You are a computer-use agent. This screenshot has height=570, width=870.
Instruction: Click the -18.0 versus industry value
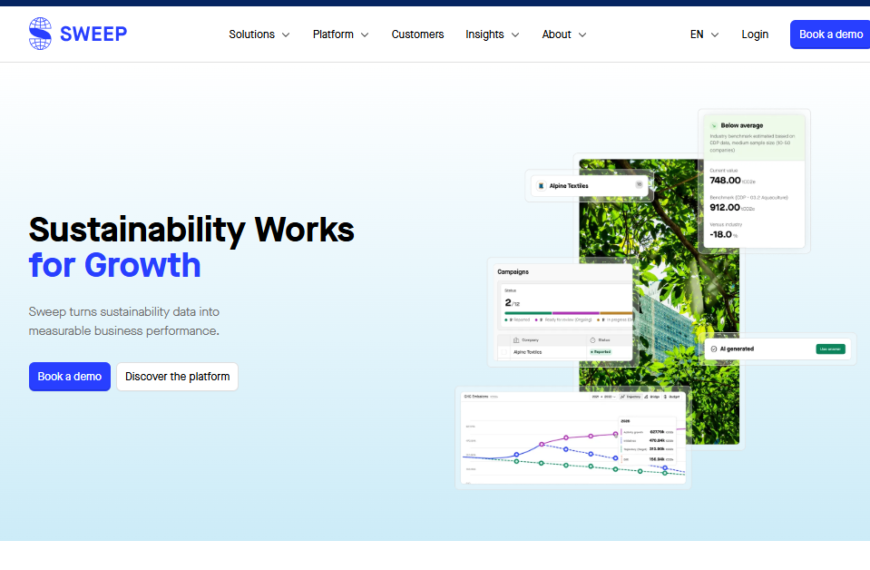click(x=721, y=234)
